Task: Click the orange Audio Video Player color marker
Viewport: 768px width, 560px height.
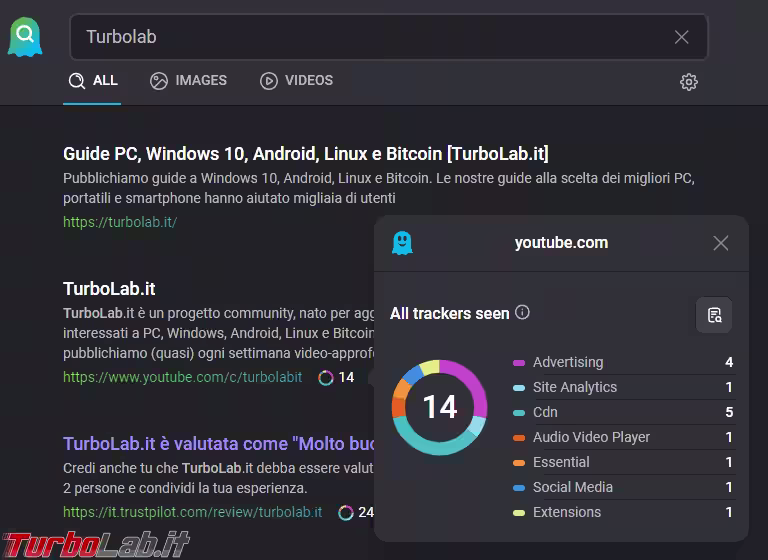Action: coord(519,438)
